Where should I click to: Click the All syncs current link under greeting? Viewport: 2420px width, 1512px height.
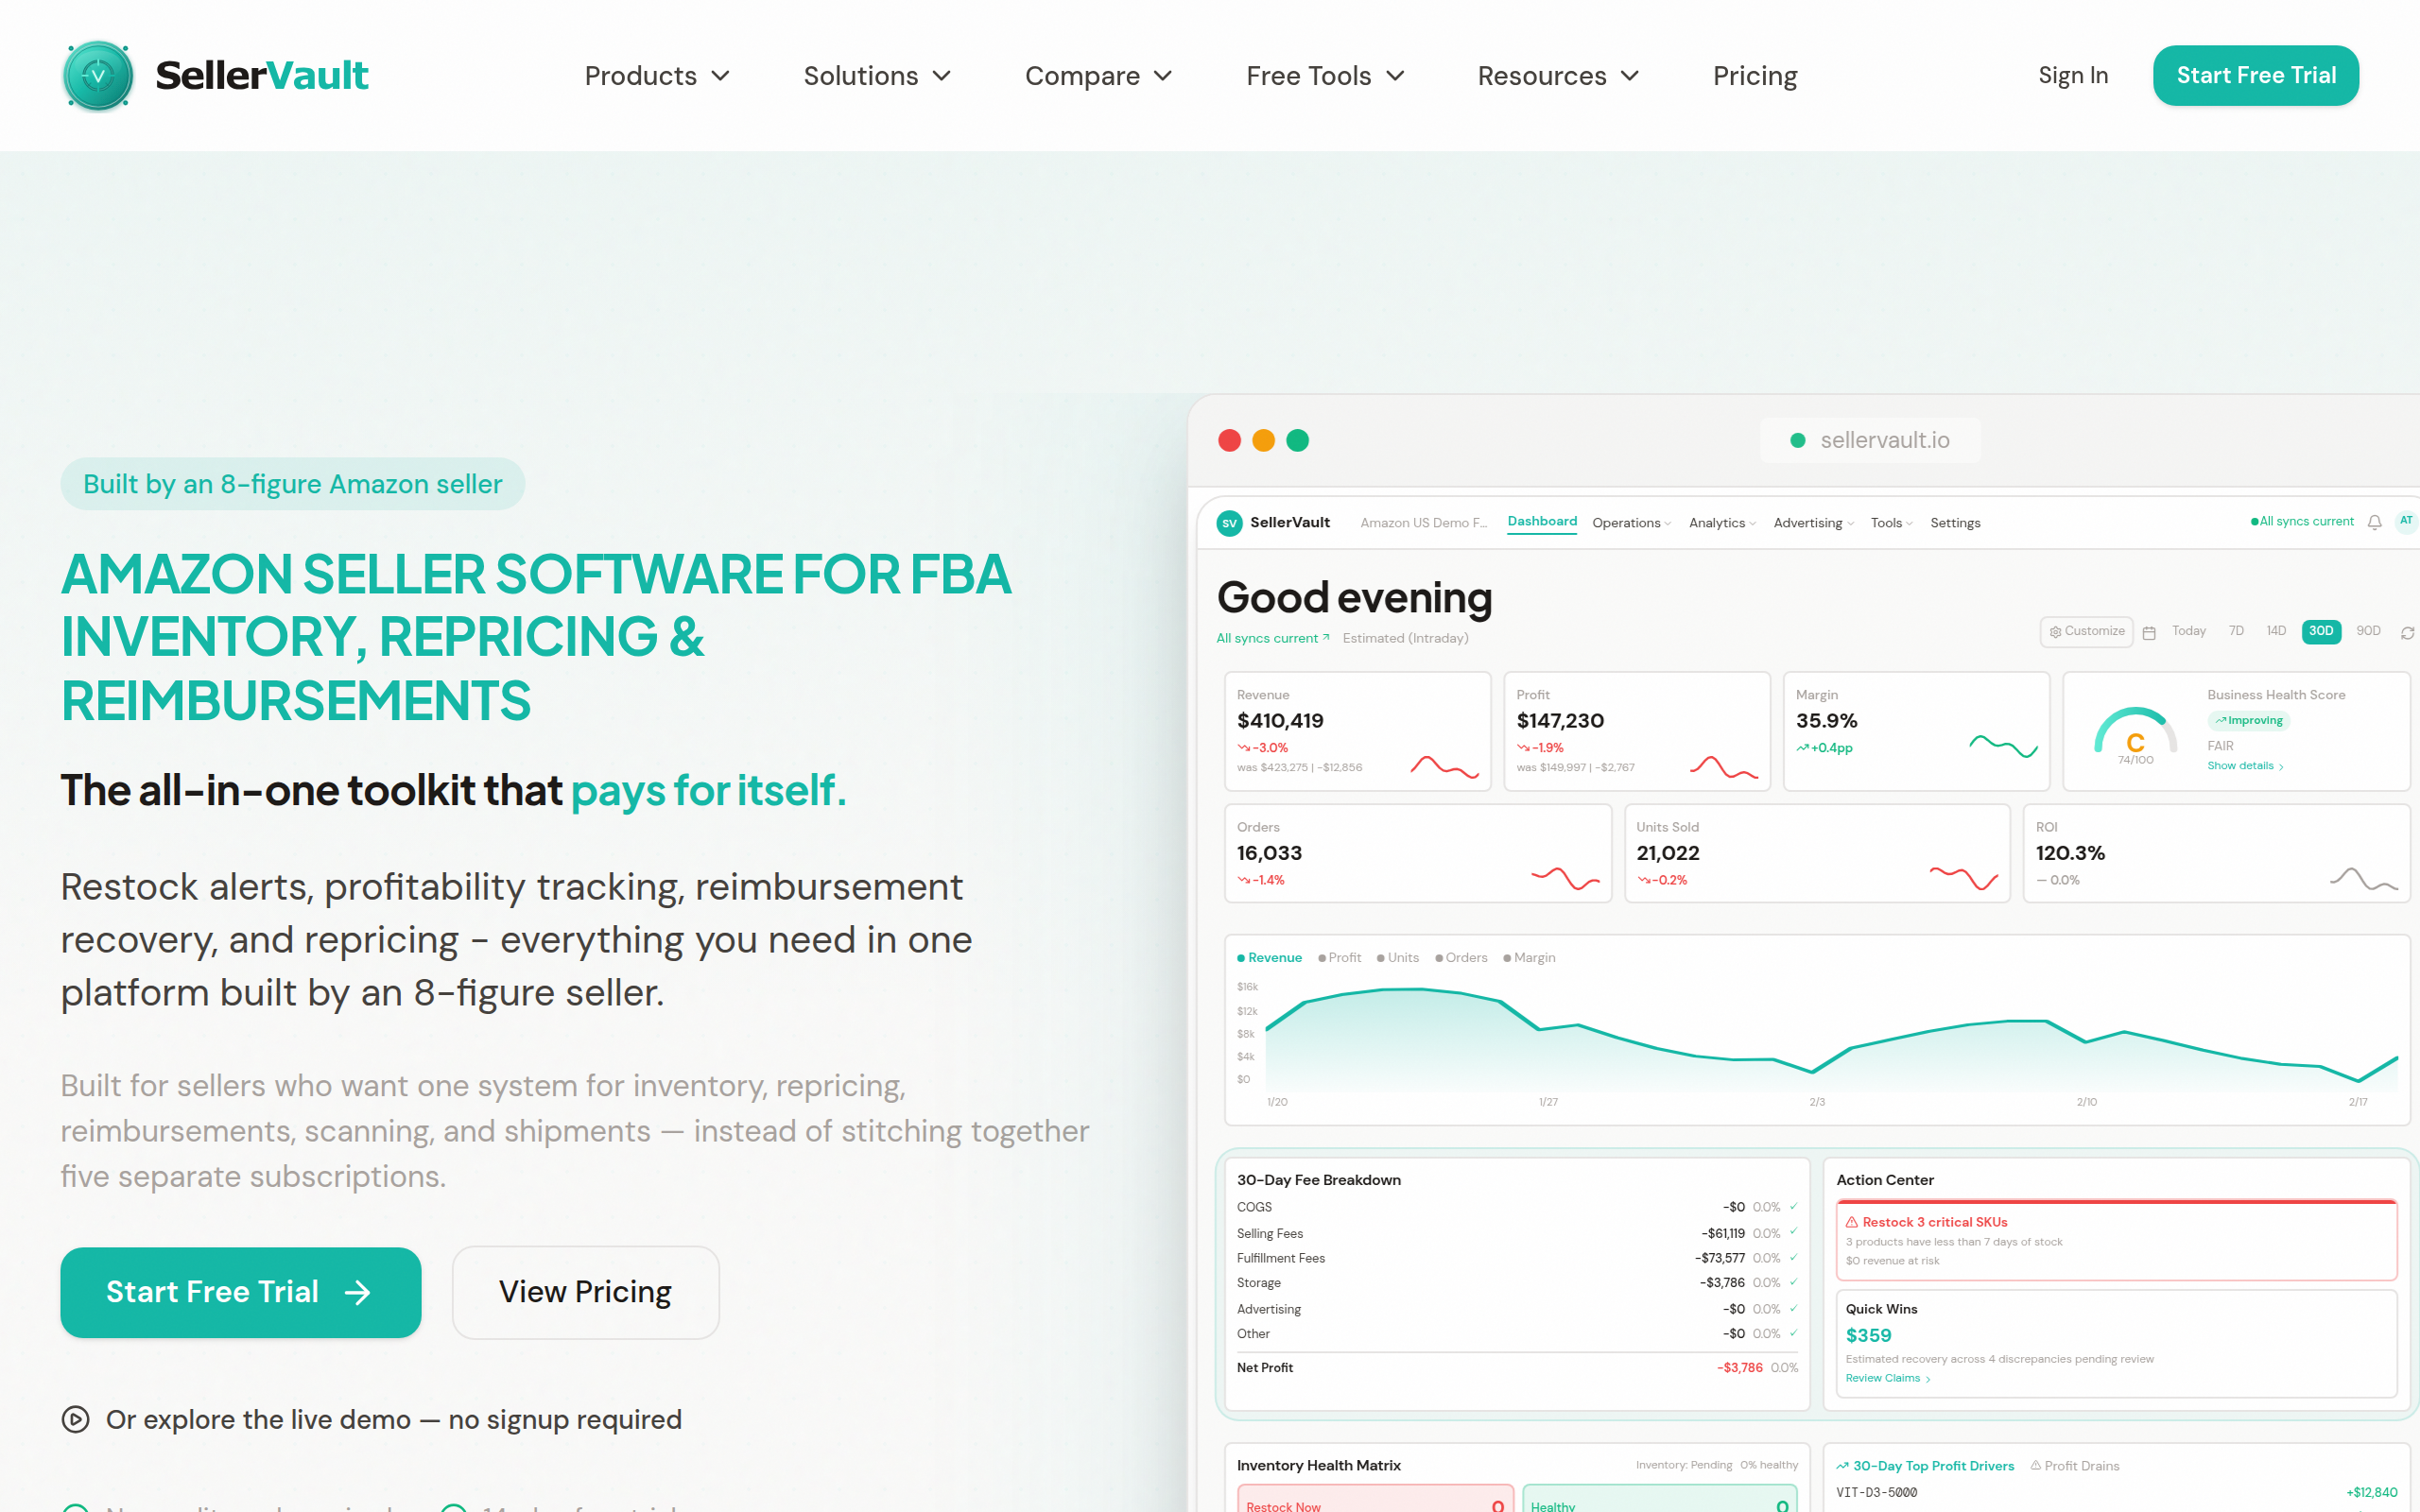point(1273,638)
